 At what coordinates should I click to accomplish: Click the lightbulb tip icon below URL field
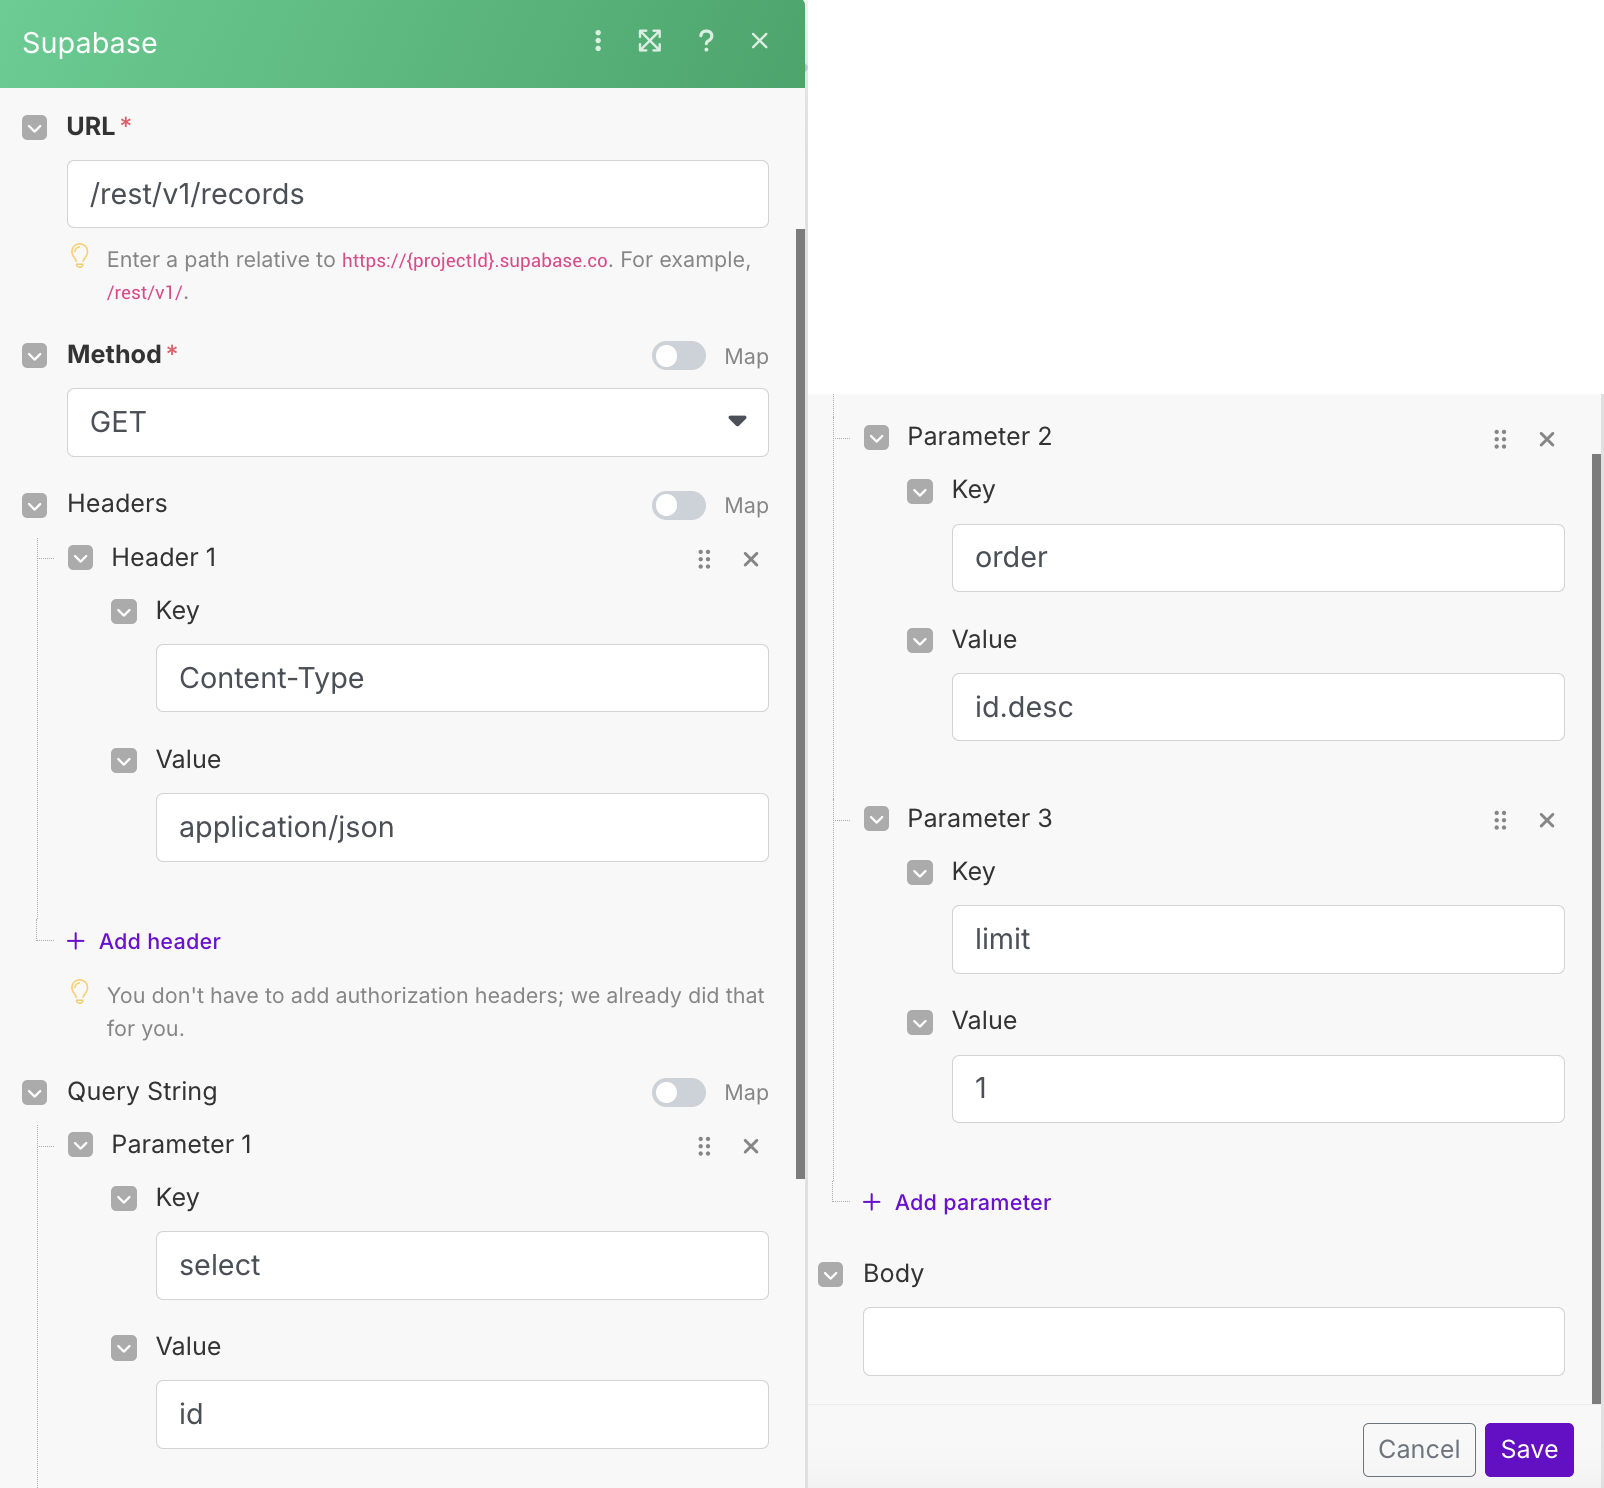coord(80,257)
